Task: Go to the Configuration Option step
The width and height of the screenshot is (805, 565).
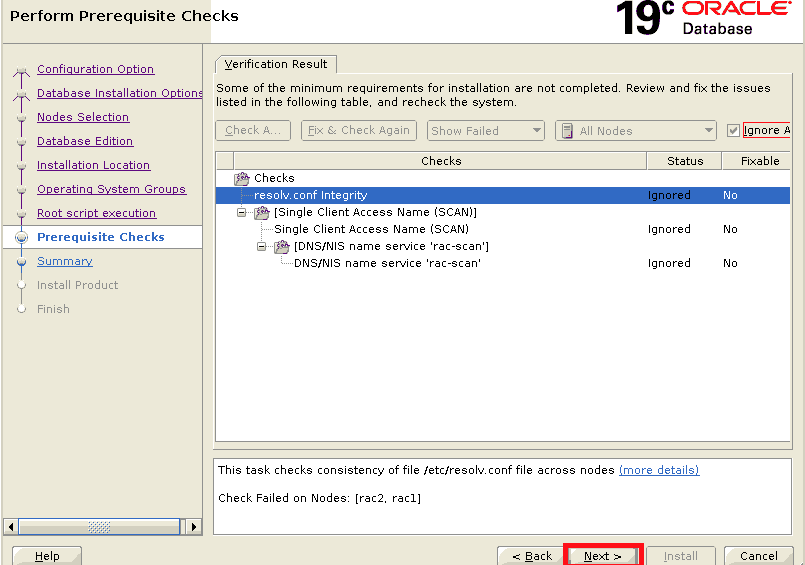Action: click(95, 69)
